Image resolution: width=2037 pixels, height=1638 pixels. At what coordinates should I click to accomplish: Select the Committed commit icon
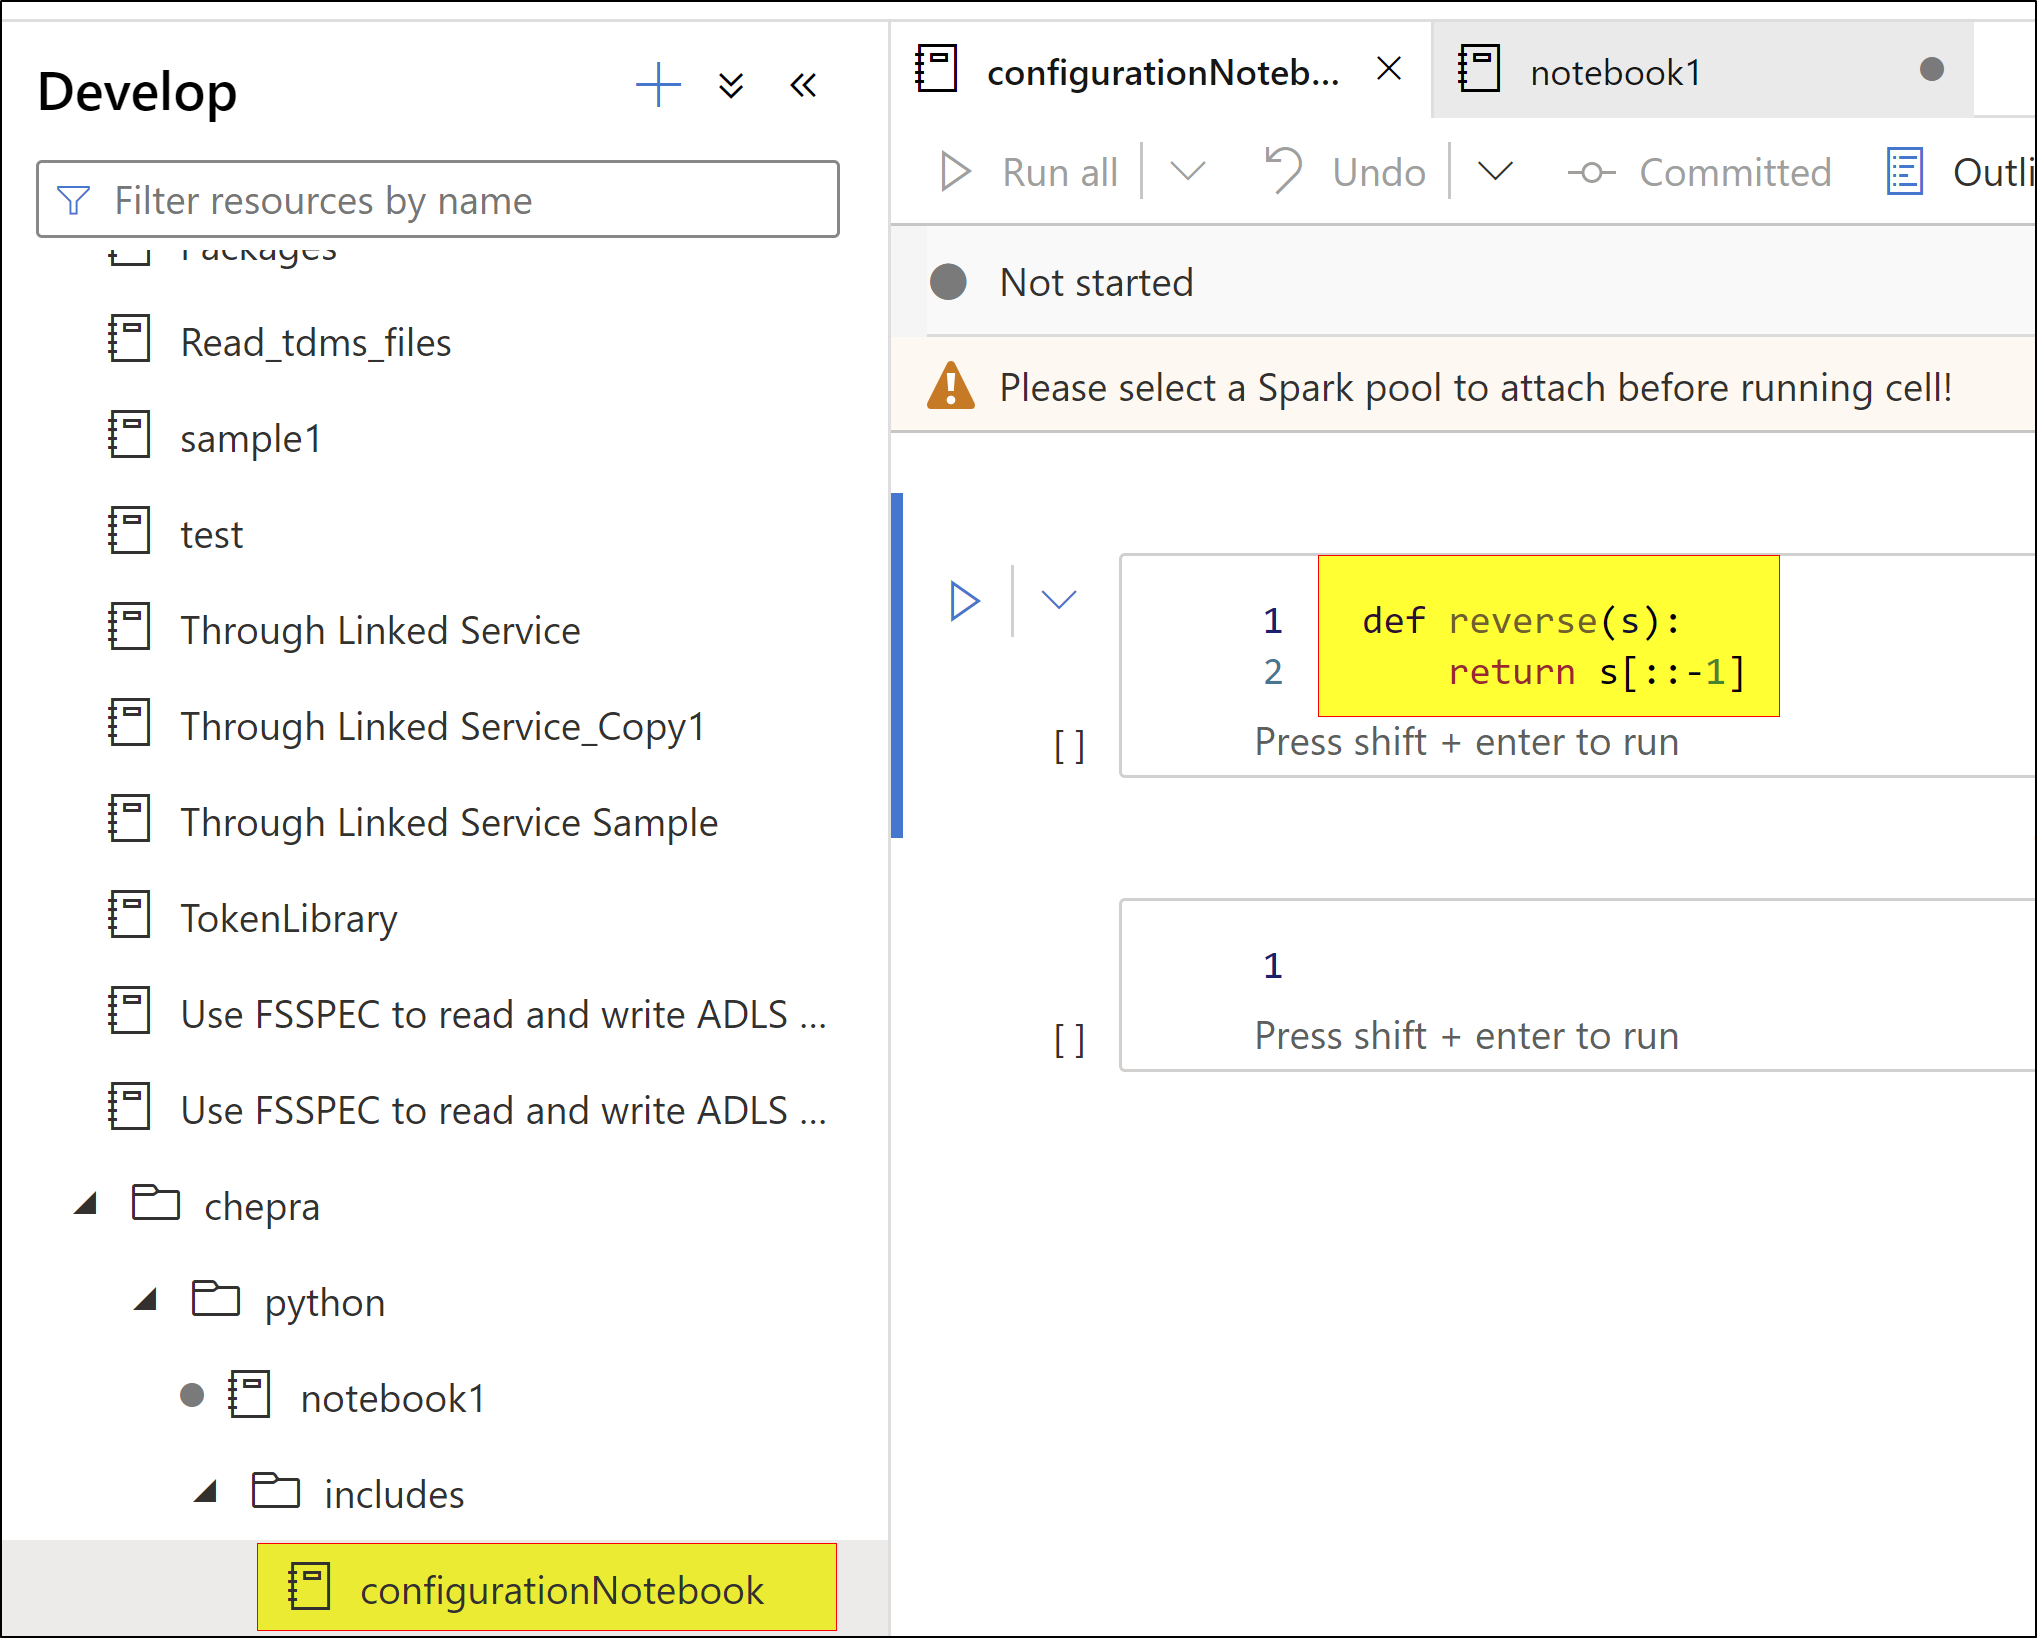[1592, 171]
